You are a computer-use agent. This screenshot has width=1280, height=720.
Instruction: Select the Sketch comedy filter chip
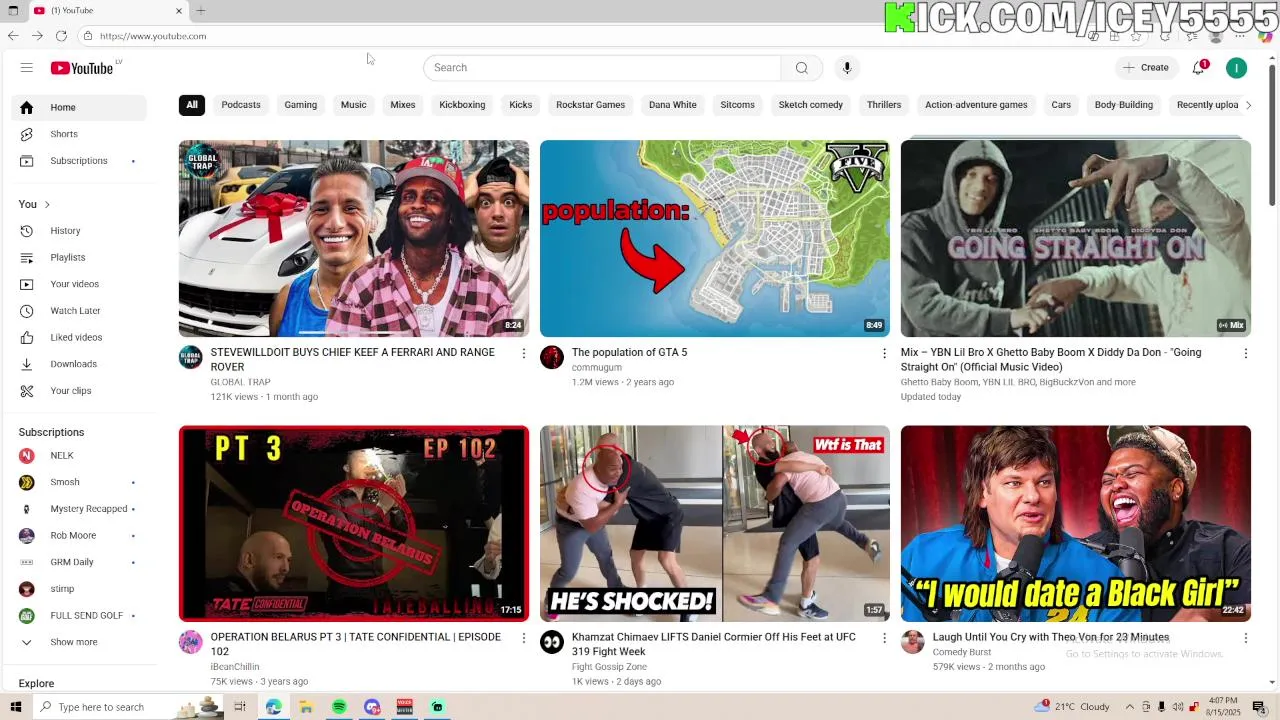click(811, 105)
